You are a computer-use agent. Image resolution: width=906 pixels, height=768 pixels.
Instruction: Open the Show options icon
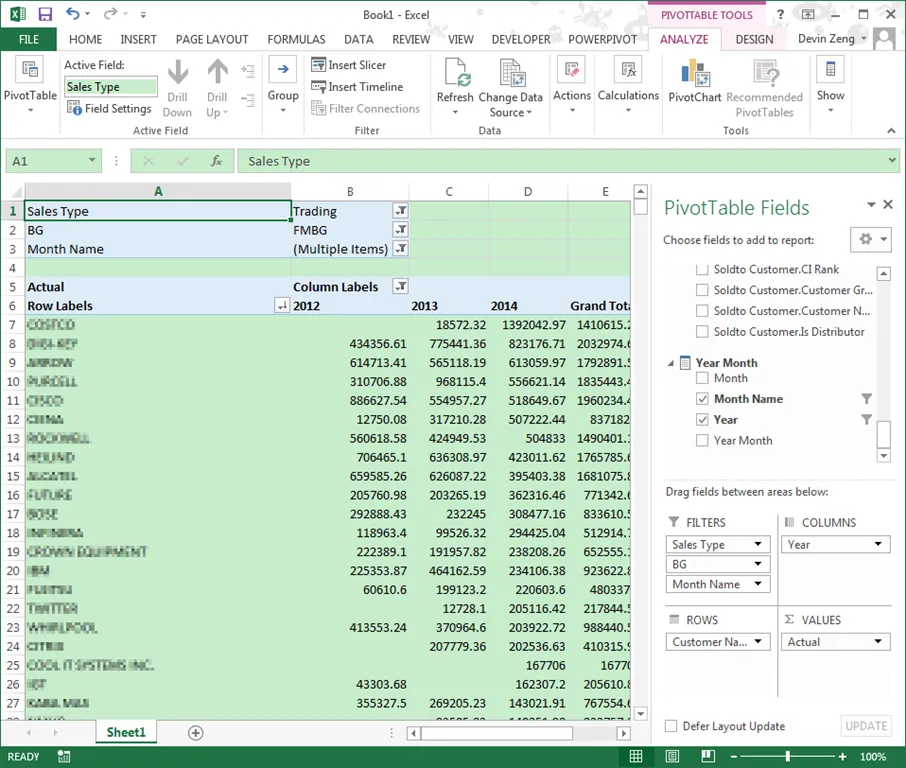click(830, 69)
